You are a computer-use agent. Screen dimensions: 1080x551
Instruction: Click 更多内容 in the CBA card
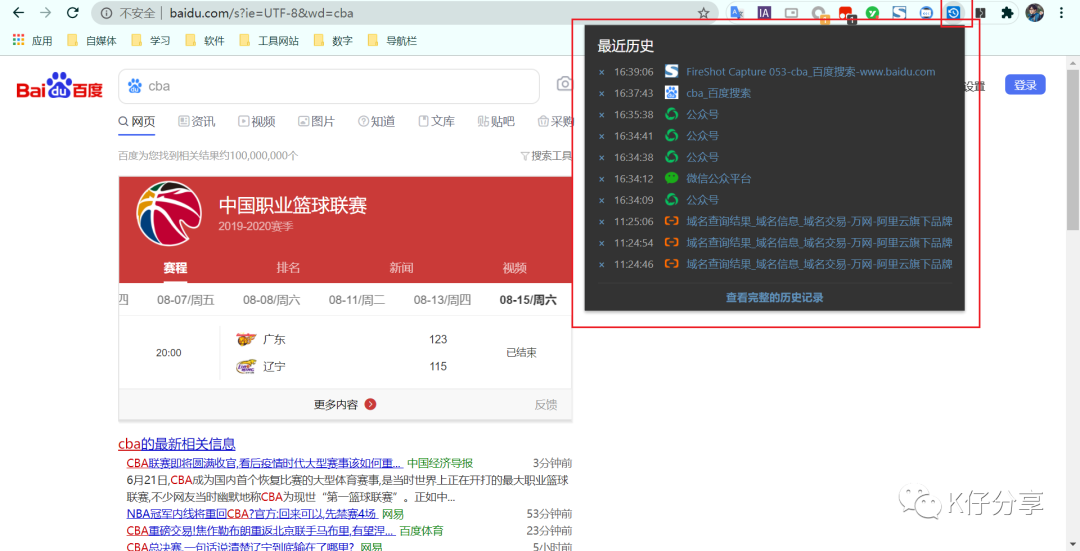345,404
